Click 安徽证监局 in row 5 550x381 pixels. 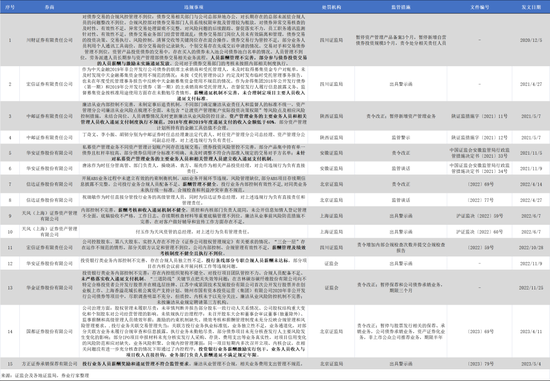(x=331, y=153)
